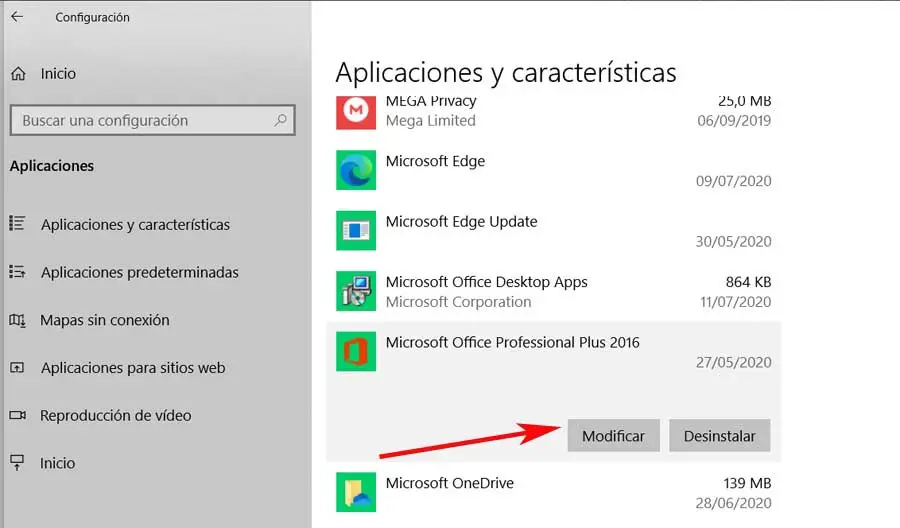Click the Microsoft Corporation publisher text

click(x=459, y=302)
